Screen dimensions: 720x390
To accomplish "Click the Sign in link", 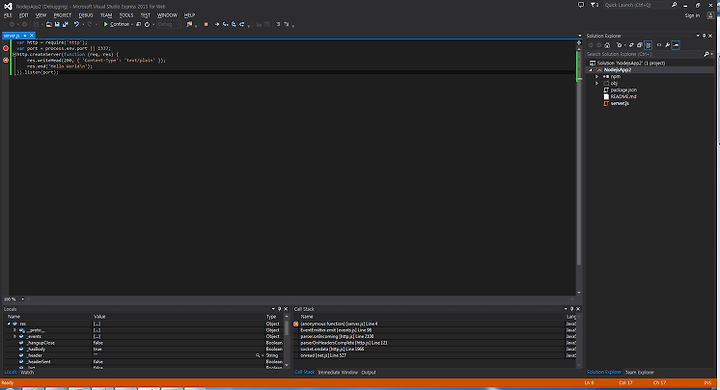I will tap(692, 16).
